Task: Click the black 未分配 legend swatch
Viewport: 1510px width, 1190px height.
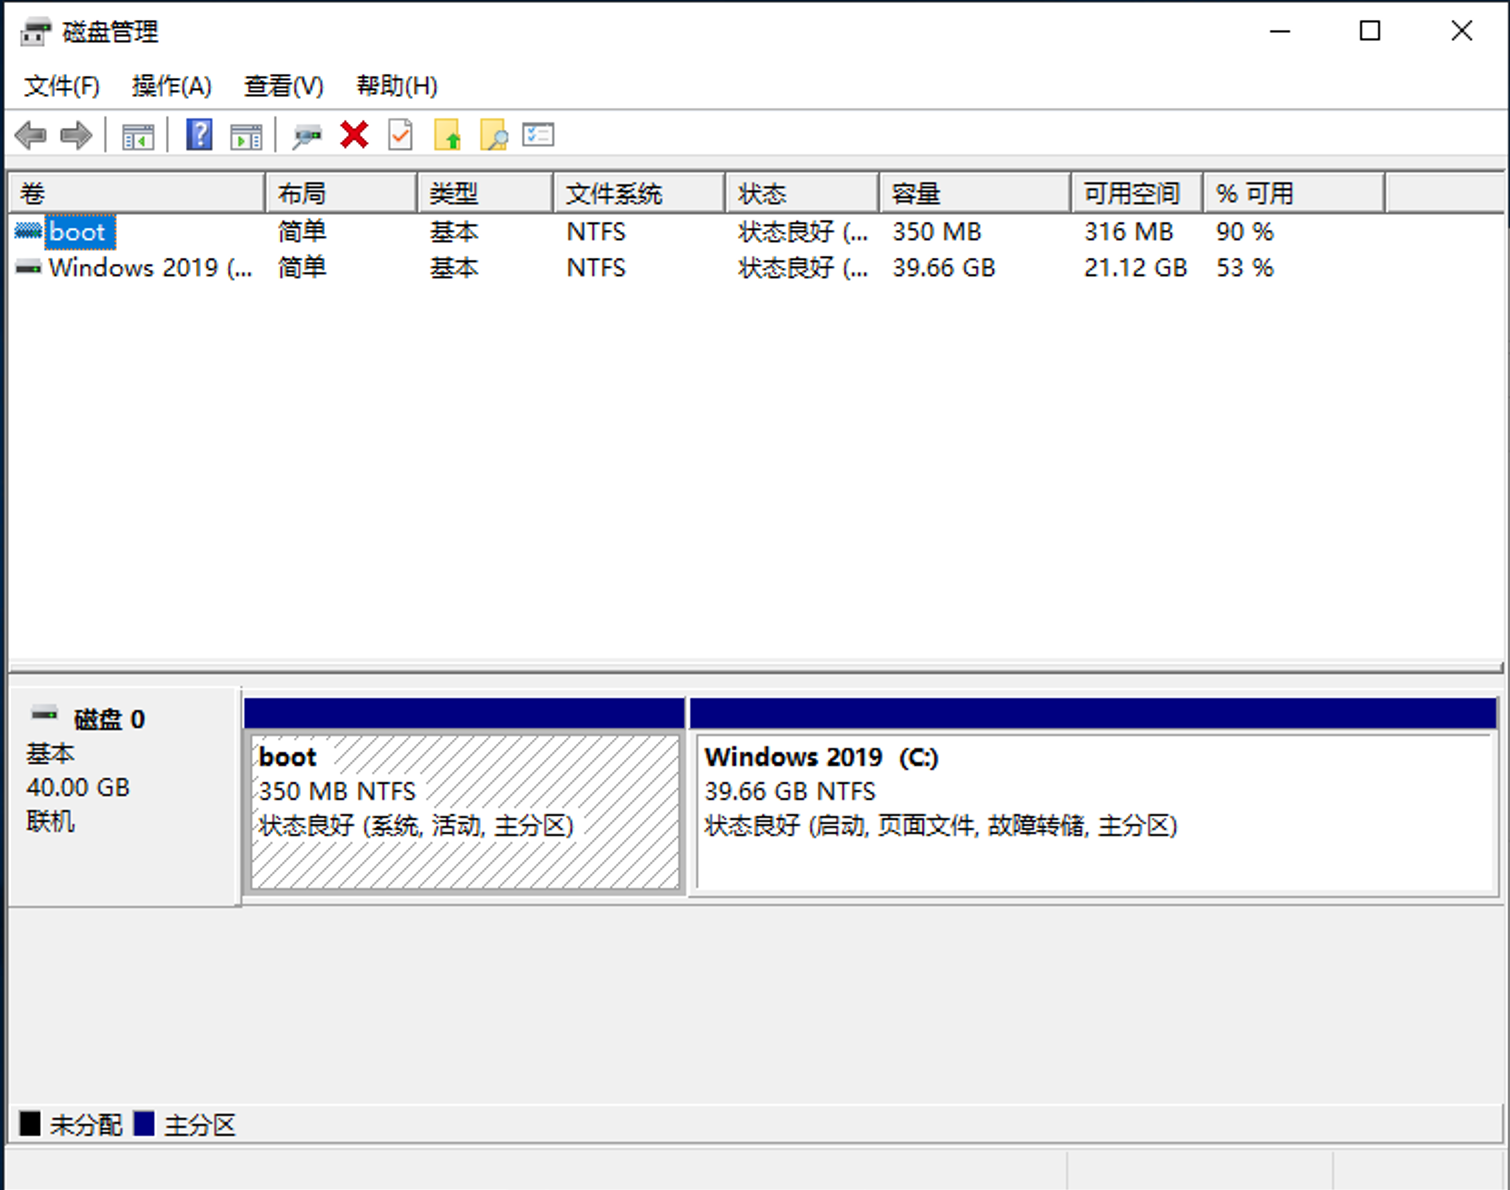Action: pos(30,1123)
